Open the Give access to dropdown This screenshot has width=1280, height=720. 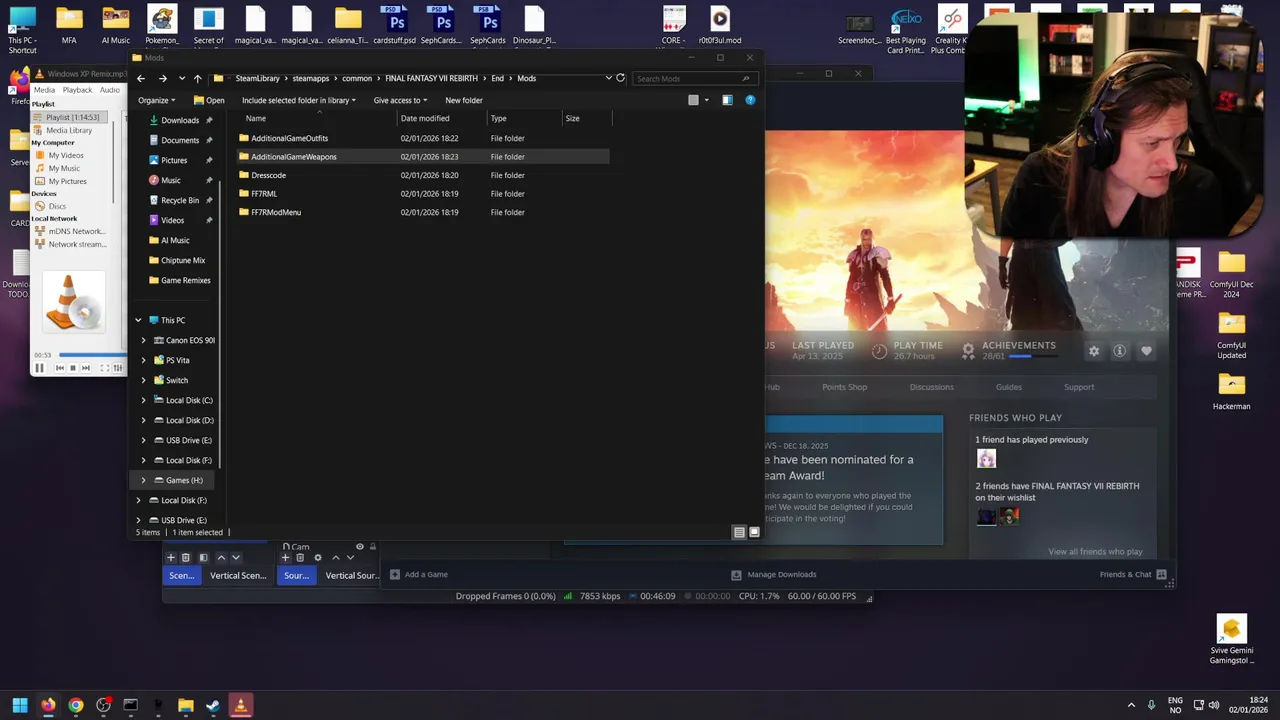point(400,100)
